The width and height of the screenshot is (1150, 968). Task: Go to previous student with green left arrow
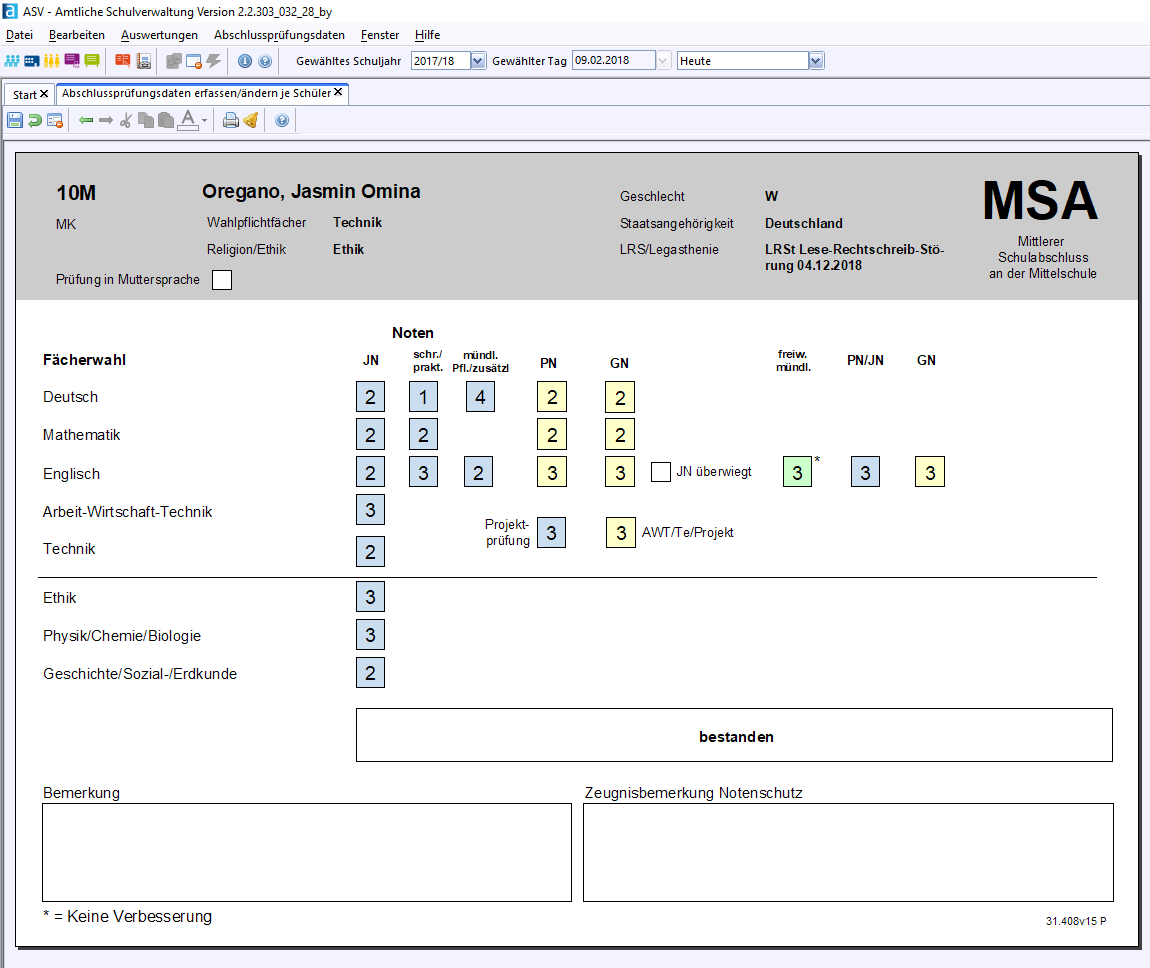pos(86,120)
